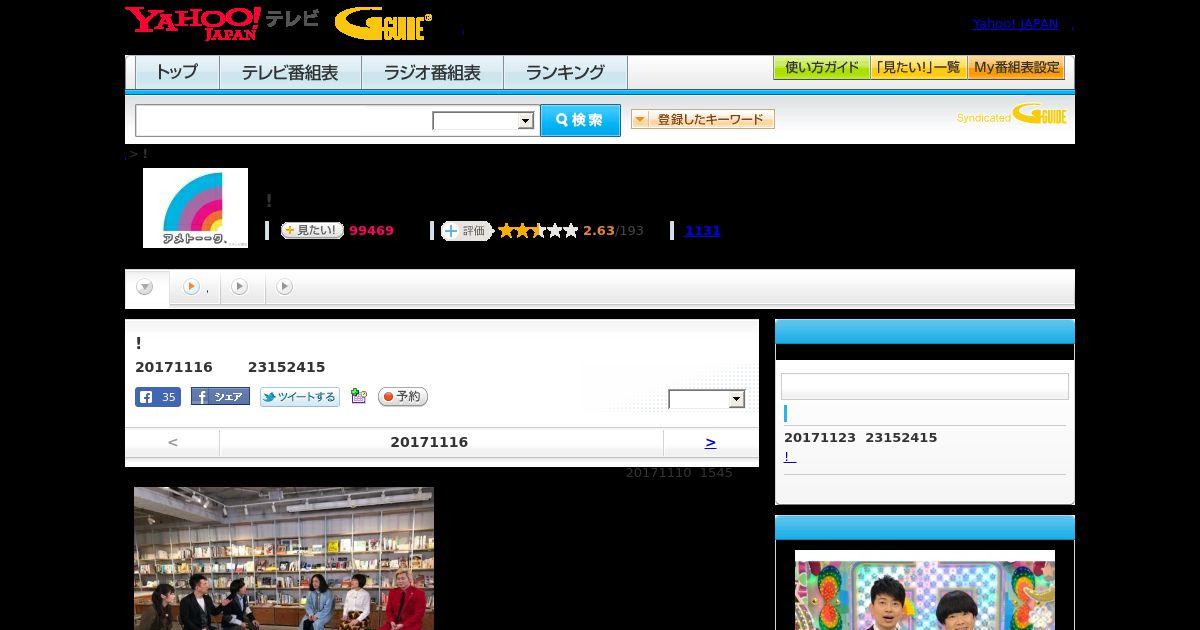
Task: Expand 登録したキーワード dropdown
Action: point(703,119)
